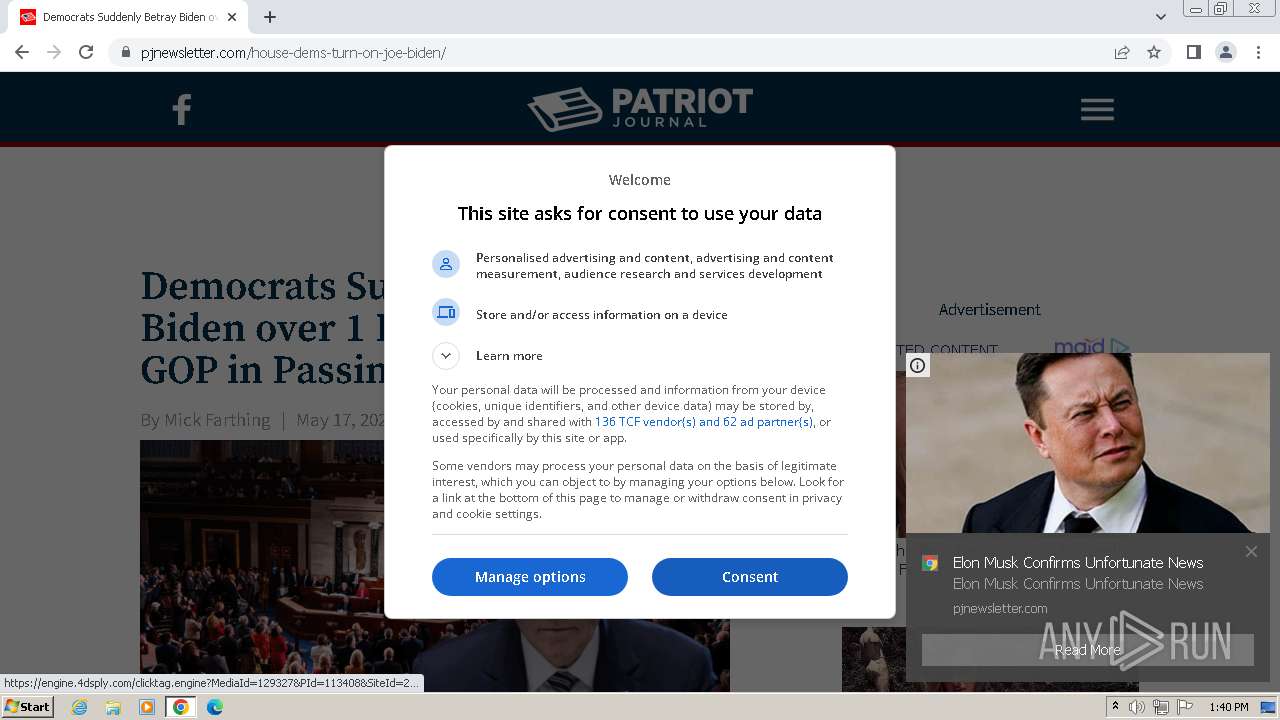Image resolution: width=1280 pixels, height=720 pixels.
Task: Close the Democrats Suddenly Betray Biden tab
Action: (232, 17)
